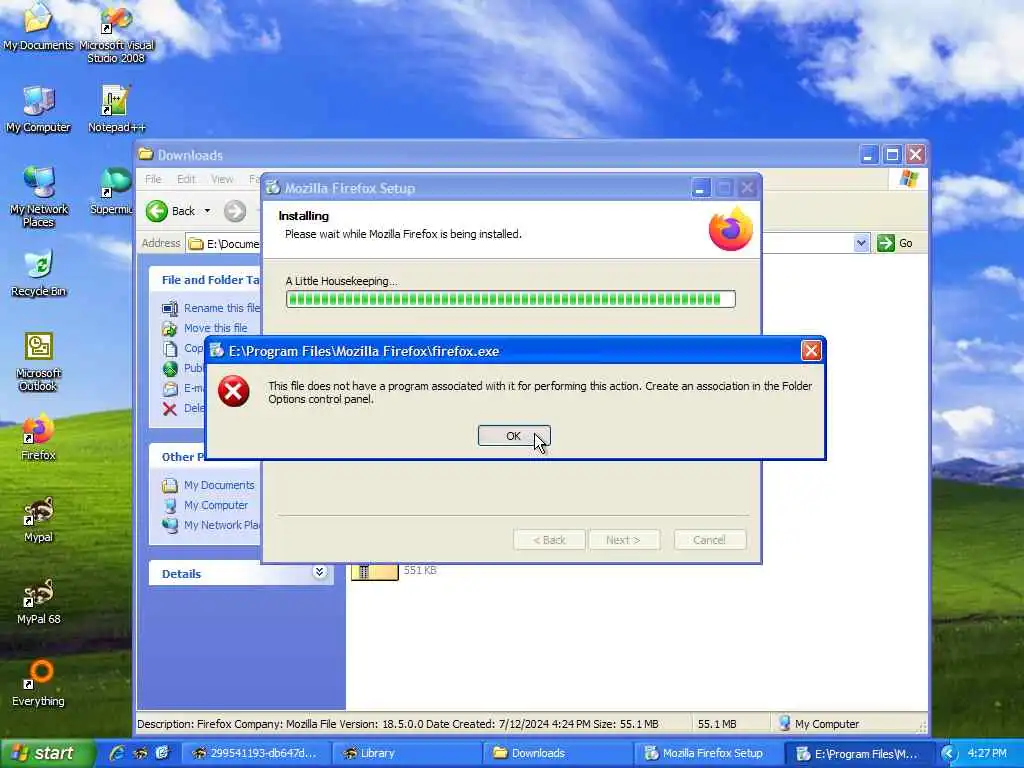Image resolution: width=1024 pixels, height=768 pixels.
Task: Launch the Mypal desktop shortcut
Action: (38, 519)
